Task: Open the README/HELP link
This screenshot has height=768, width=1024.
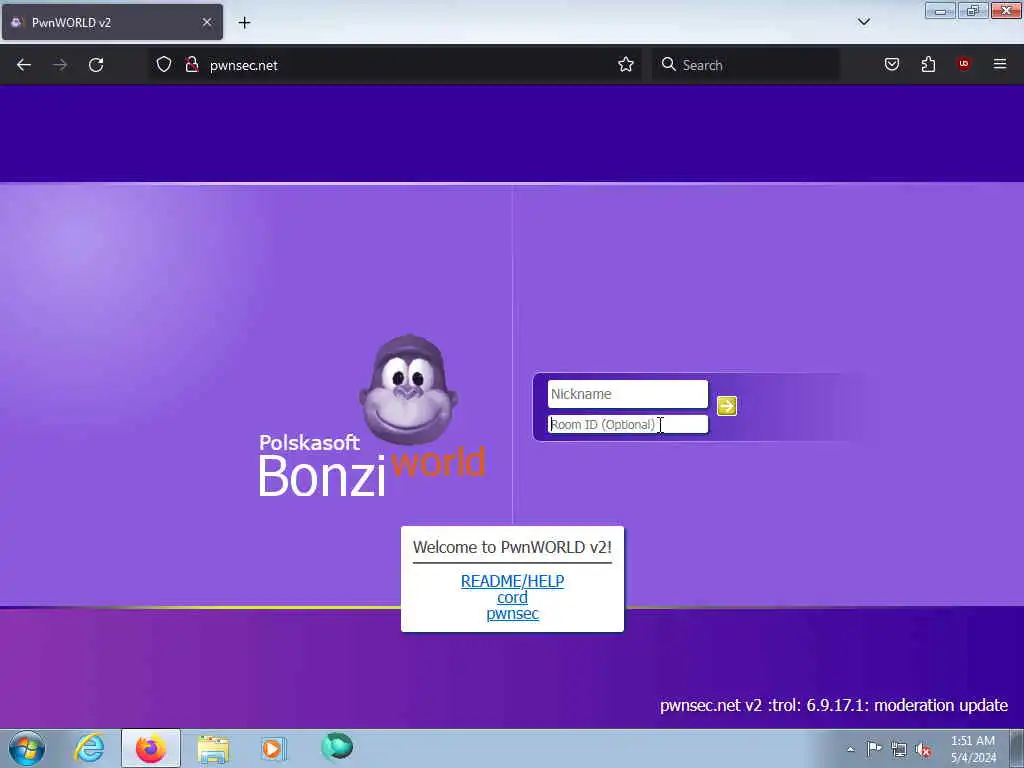Action: click(513, 581)
